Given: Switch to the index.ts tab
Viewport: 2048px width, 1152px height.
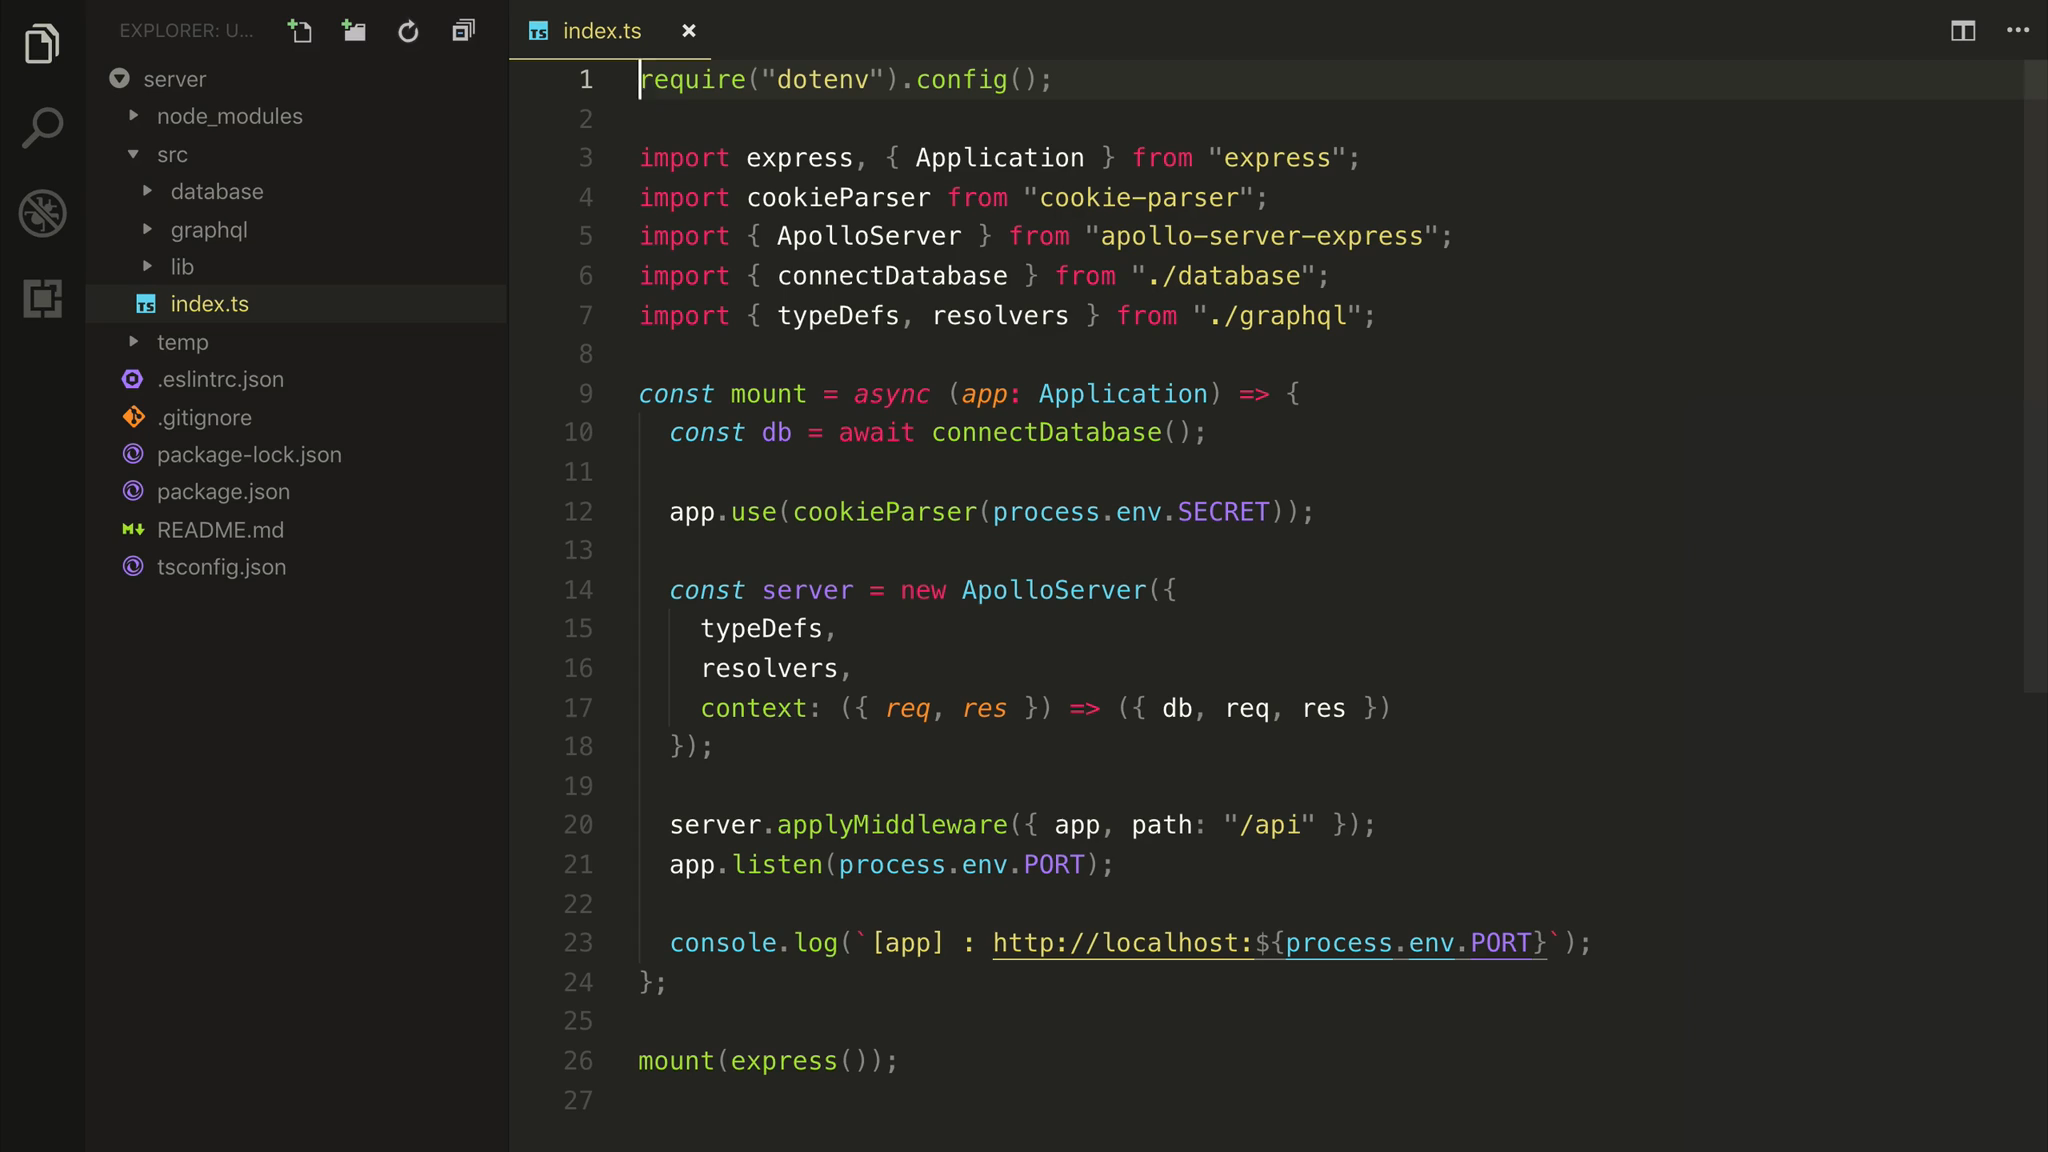Looking at the screenshot, I should click(x=600, y=31).
